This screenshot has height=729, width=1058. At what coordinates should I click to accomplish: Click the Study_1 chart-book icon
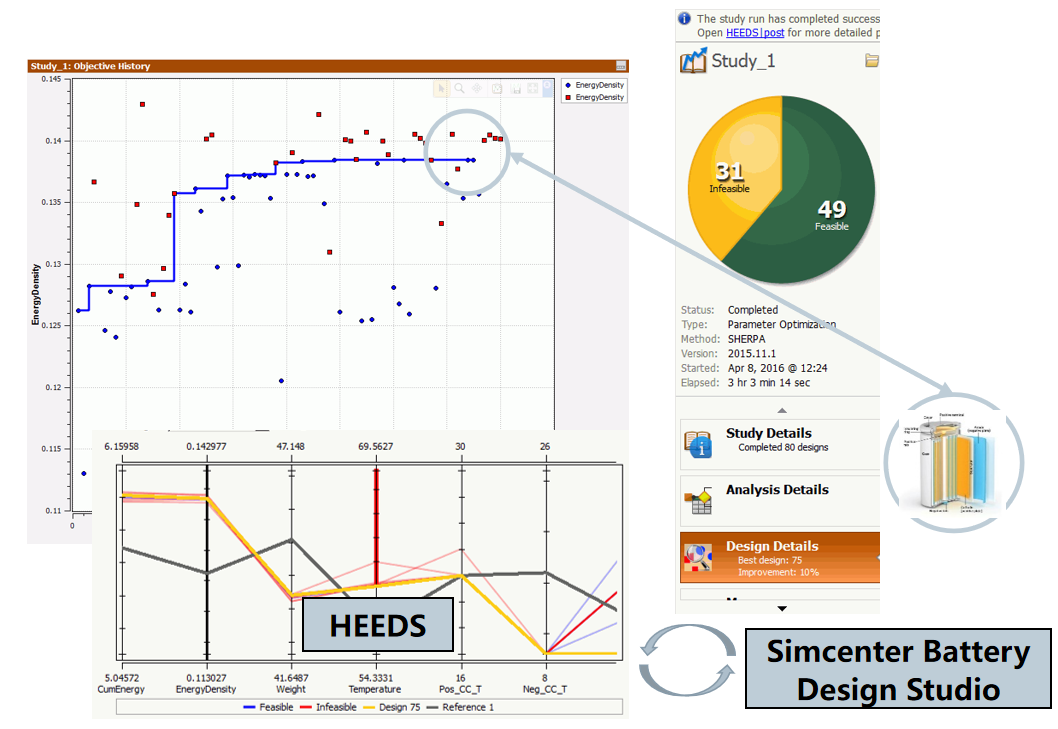coord(694,61)
